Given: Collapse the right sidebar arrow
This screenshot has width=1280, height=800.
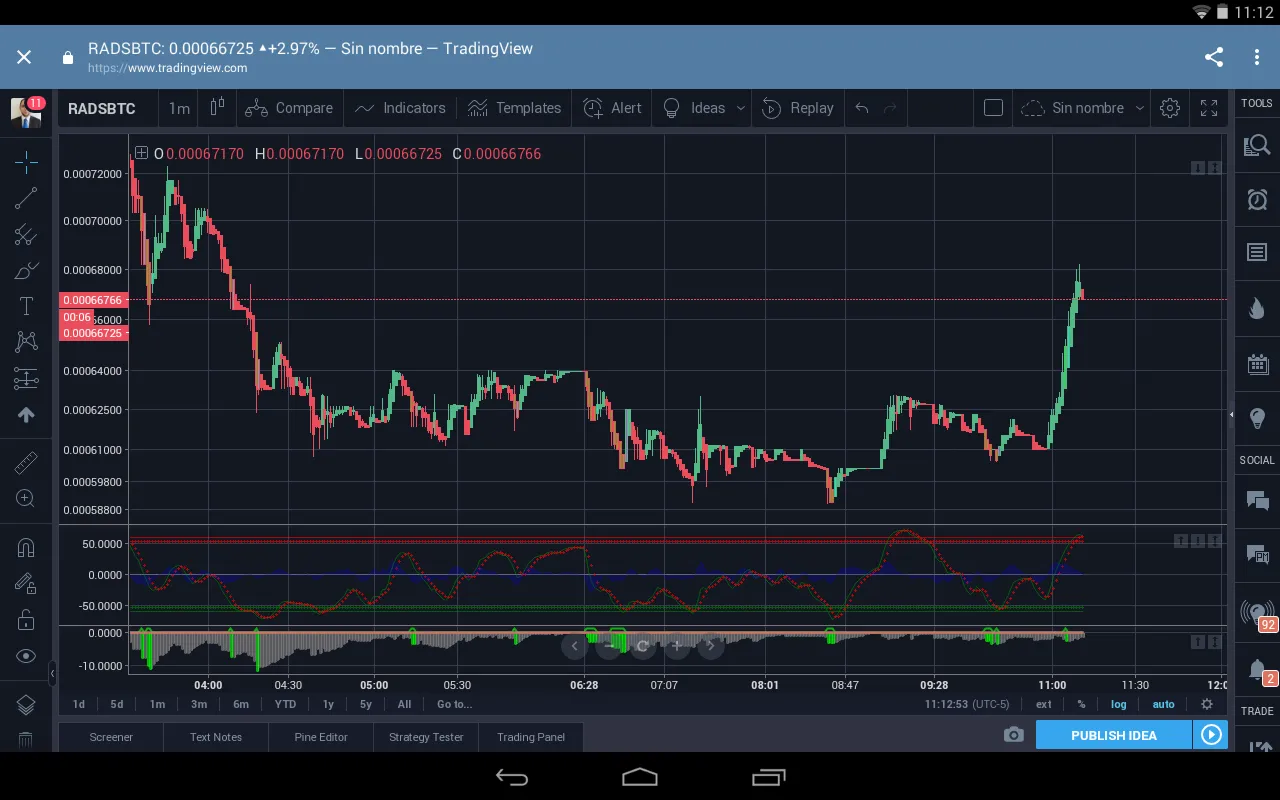Looking at the screenshot, I should 1232,414.
